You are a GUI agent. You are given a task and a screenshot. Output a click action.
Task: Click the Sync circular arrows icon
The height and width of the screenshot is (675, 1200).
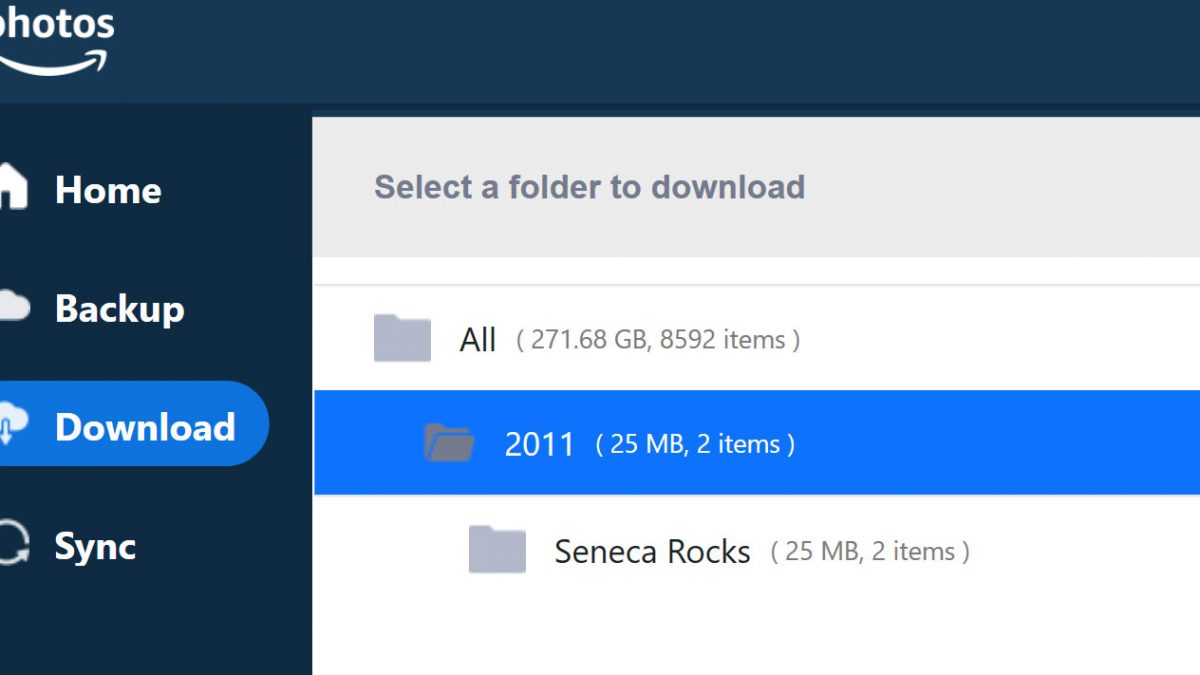(12, 545)
